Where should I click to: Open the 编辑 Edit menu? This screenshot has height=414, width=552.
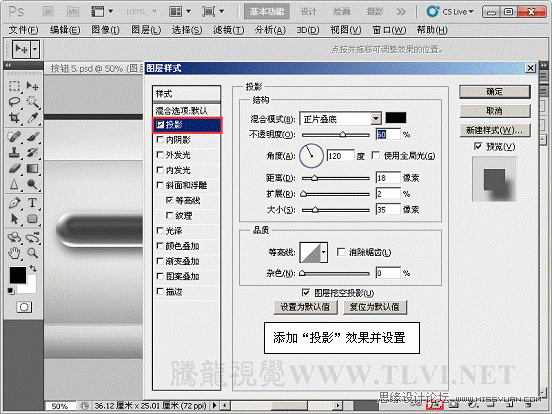point(65,30)
